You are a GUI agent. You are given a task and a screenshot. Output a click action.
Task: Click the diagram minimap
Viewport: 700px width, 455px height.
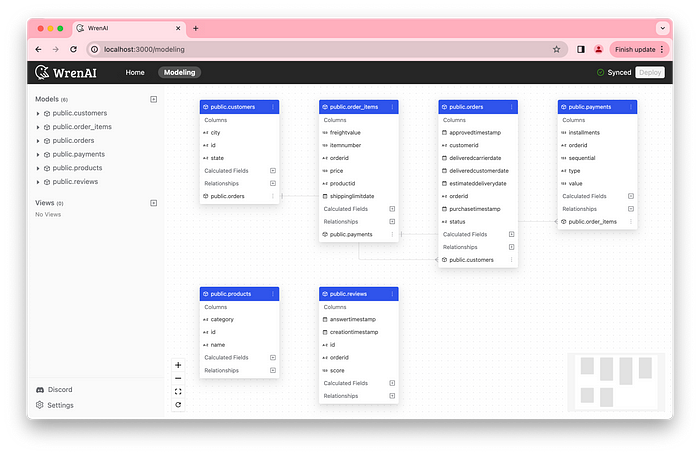tap(616, 382)
